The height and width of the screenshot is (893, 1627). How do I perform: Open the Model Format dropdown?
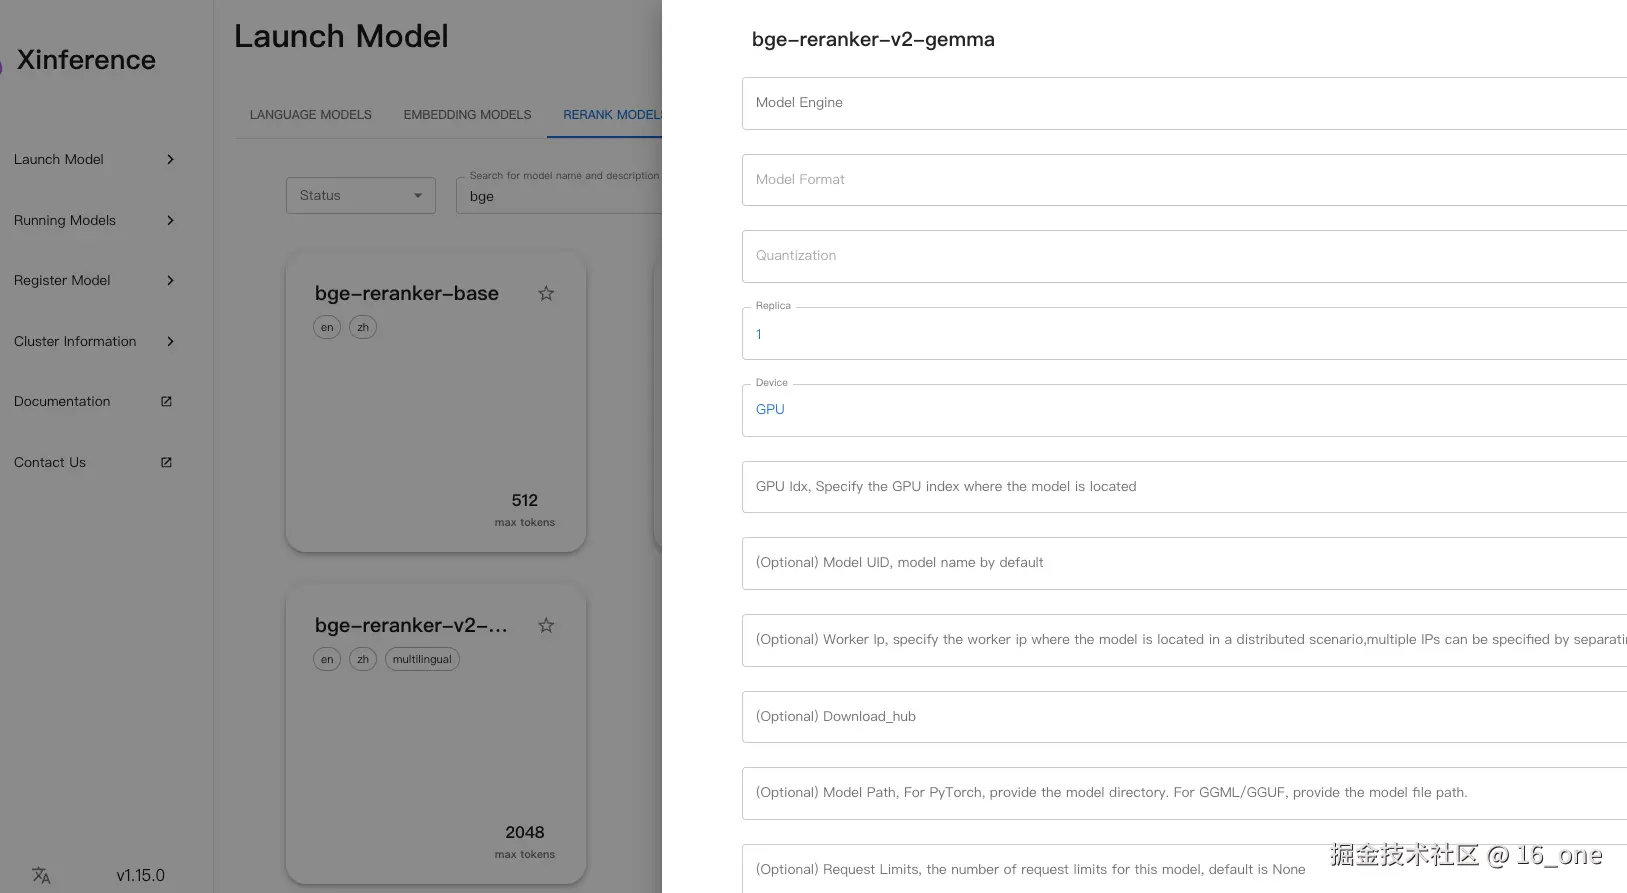point(1184,180)
